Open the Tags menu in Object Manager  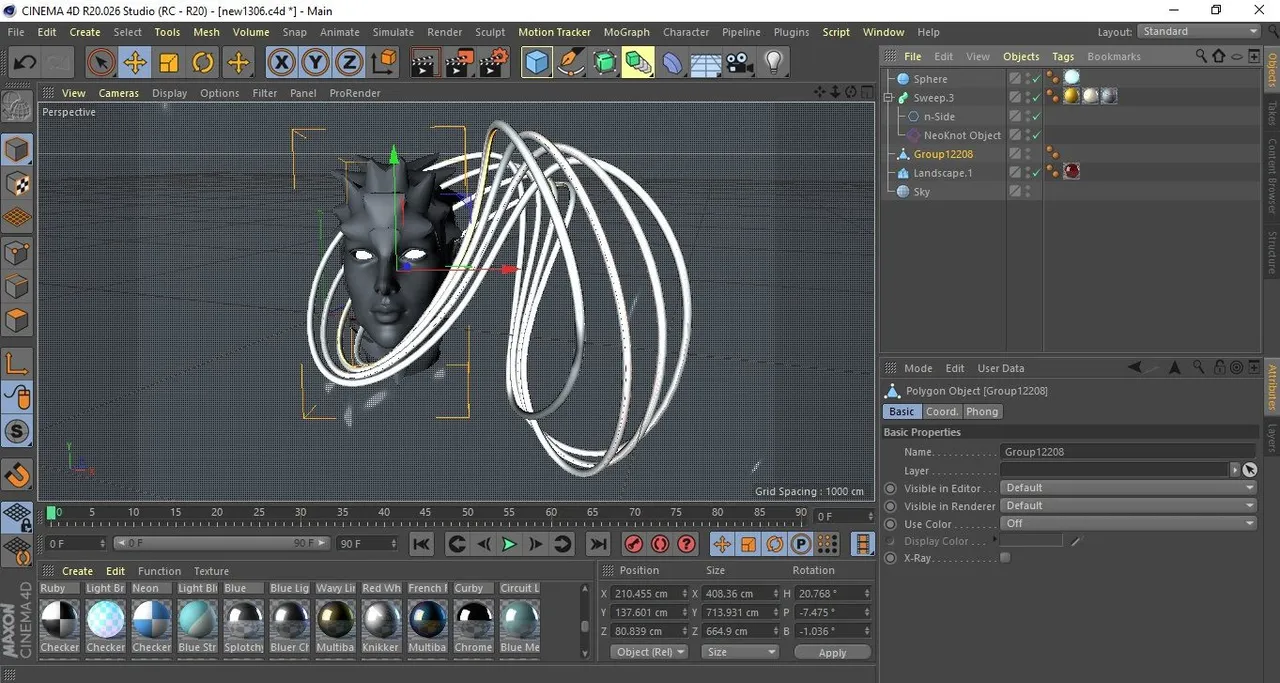[1063, 57]
